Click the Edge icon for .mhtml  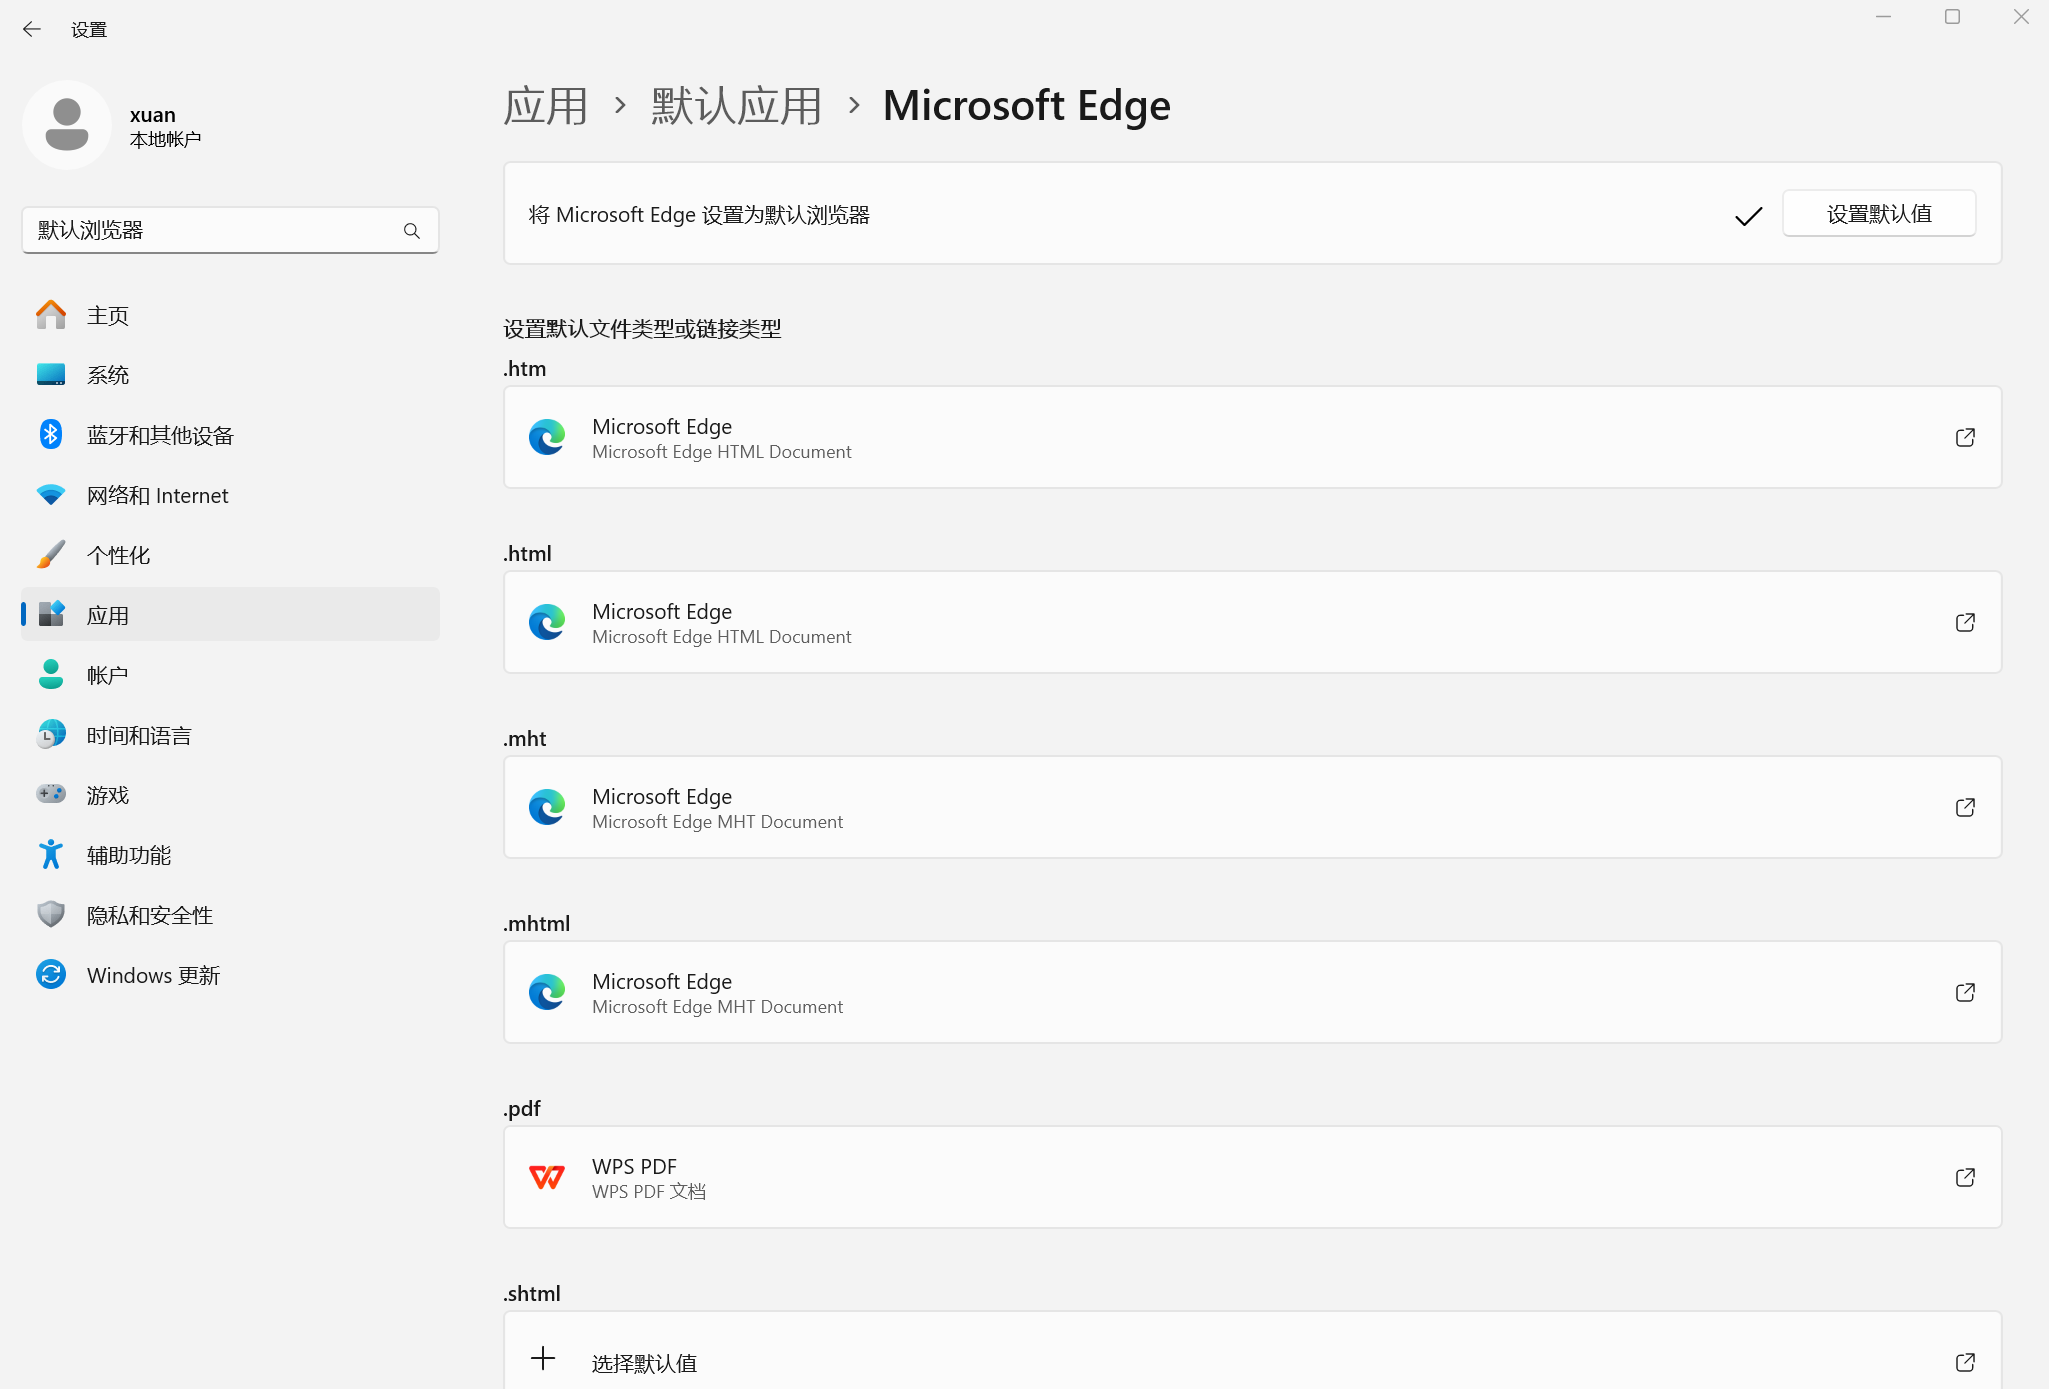pyautogui.click(x=547, y=993)
